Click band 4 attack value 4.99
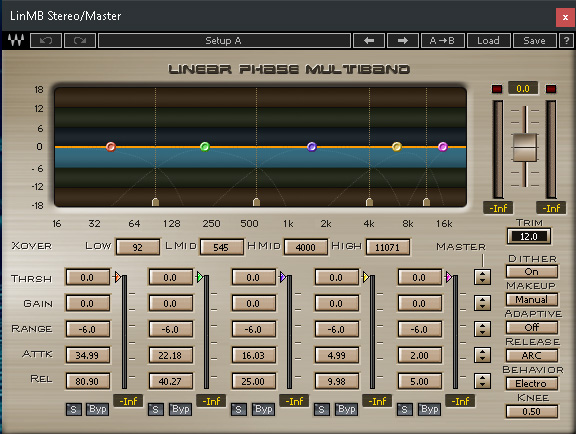This screenshot has height=434, width=576. point(336,355)
